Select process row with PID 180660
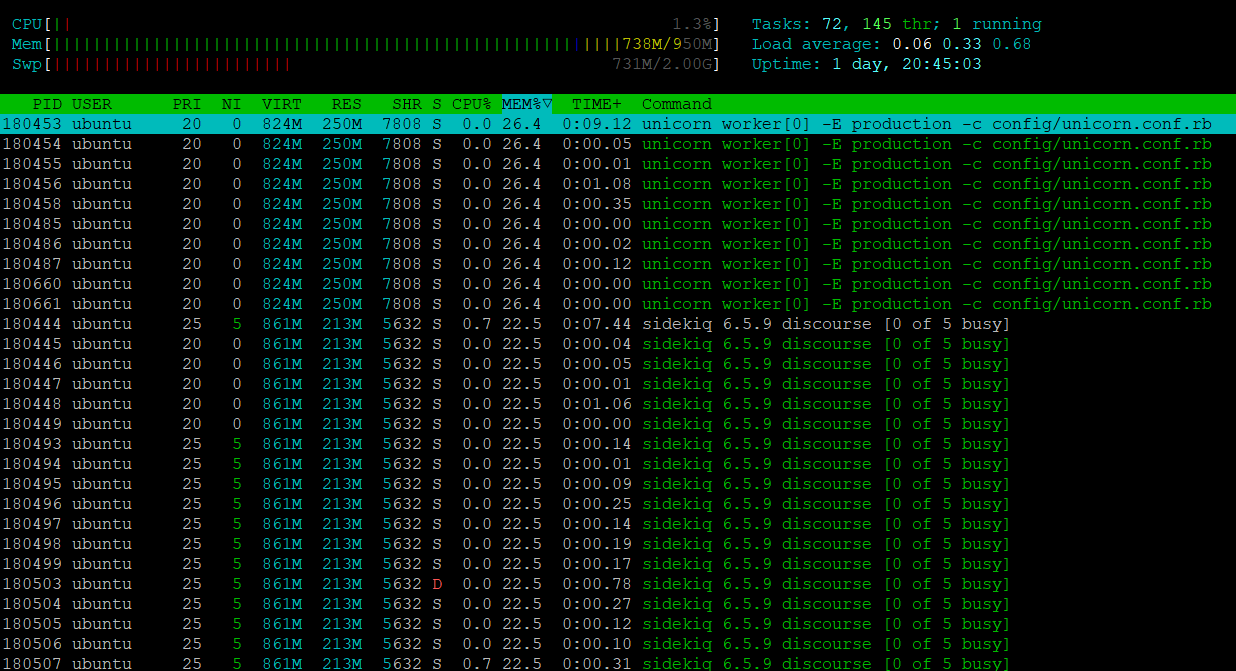The height and width of the screenshot is (671, 1236). coord(618,284)
